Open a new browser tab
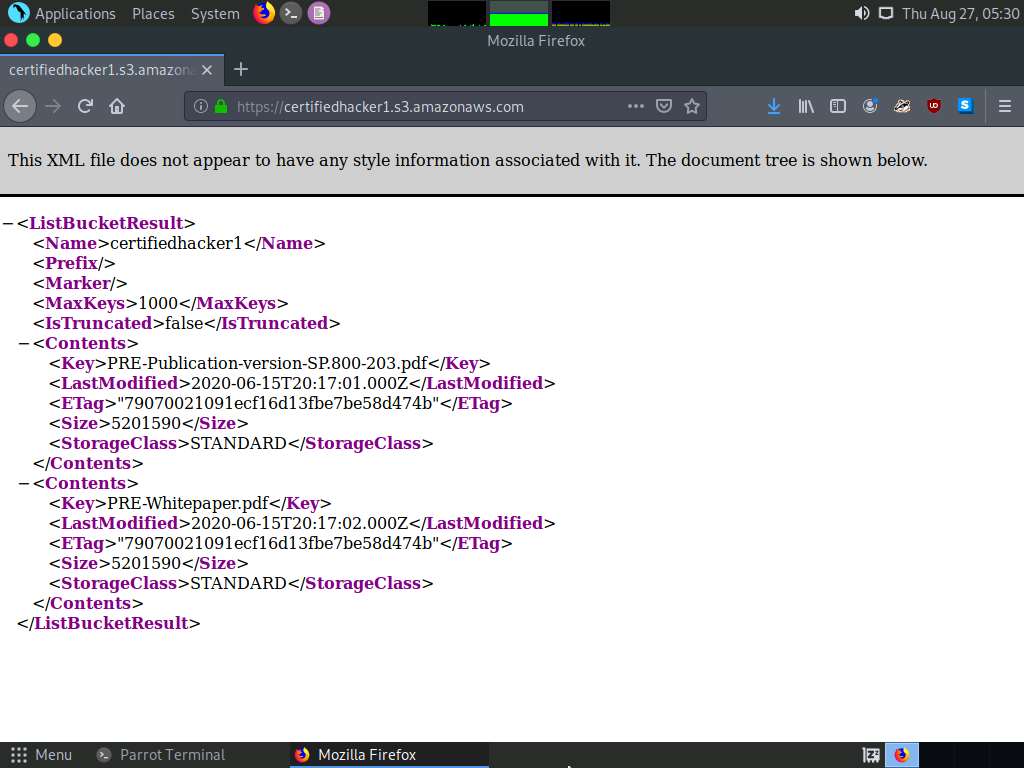Viewport: 1024px width, 768px height. pos(240,70)
